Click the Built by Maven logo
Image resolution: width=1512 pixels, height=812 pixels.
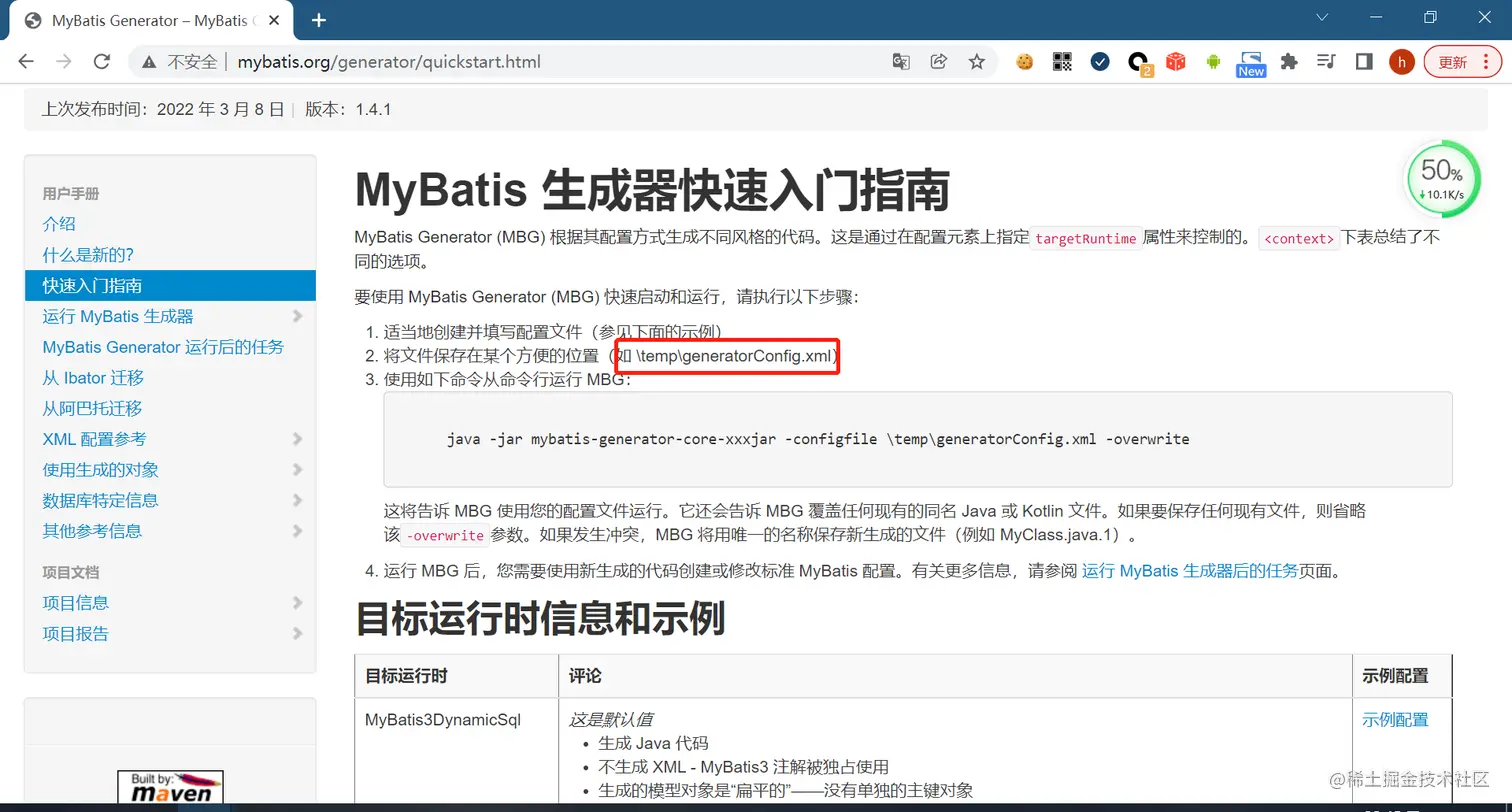(170, 788)
